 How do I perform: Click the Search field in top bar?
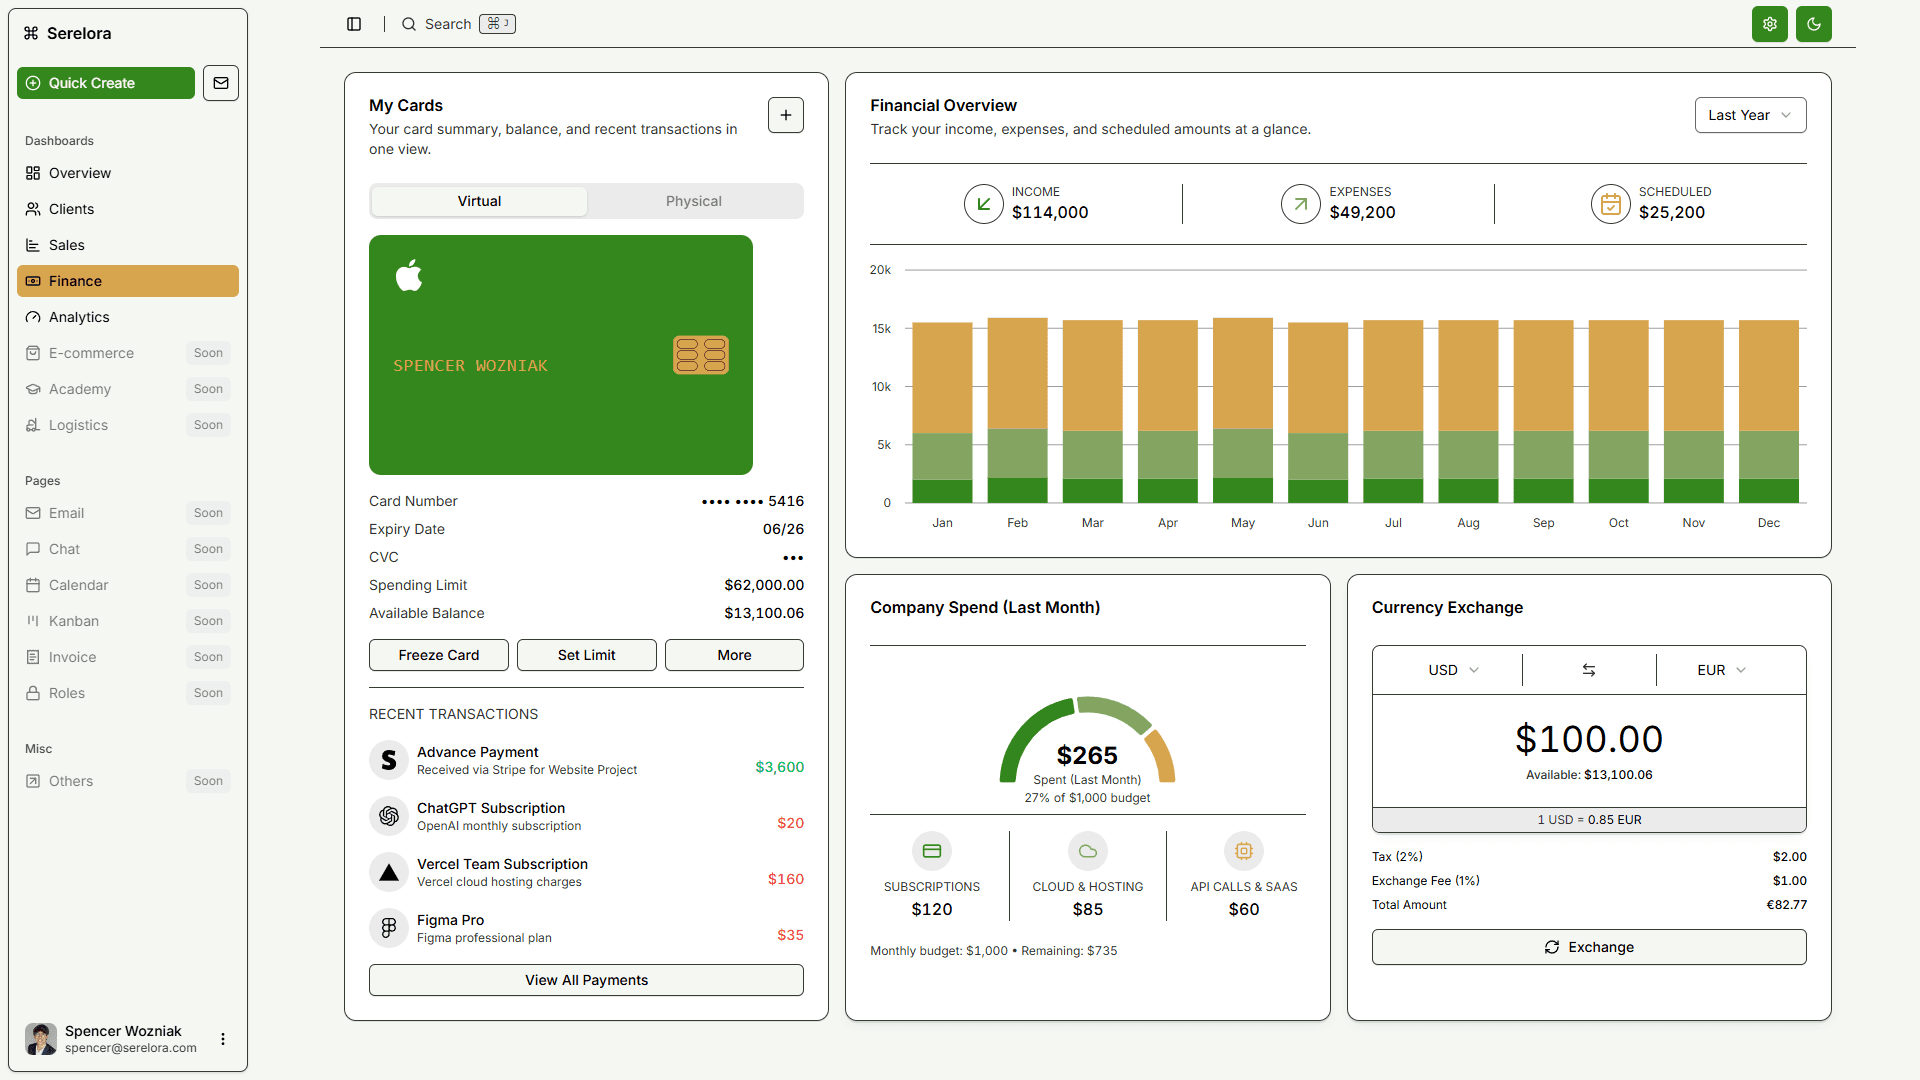click(458, 24)
